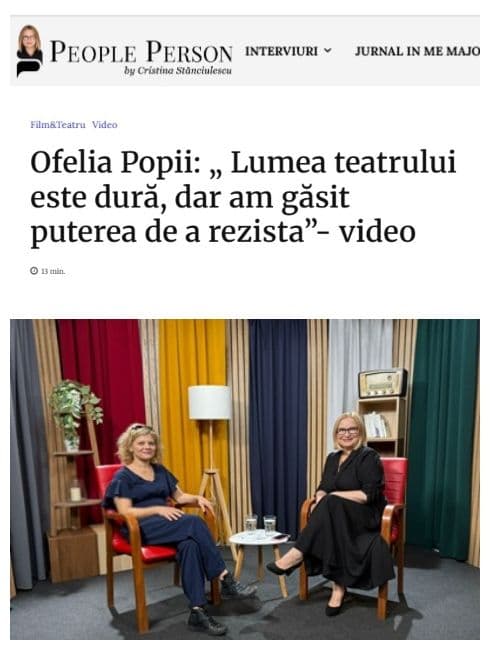Click the '13 min.' reading time label
The height and width of the screenshot is (650, 490).
pyautogui.click(x=53, y=271)
